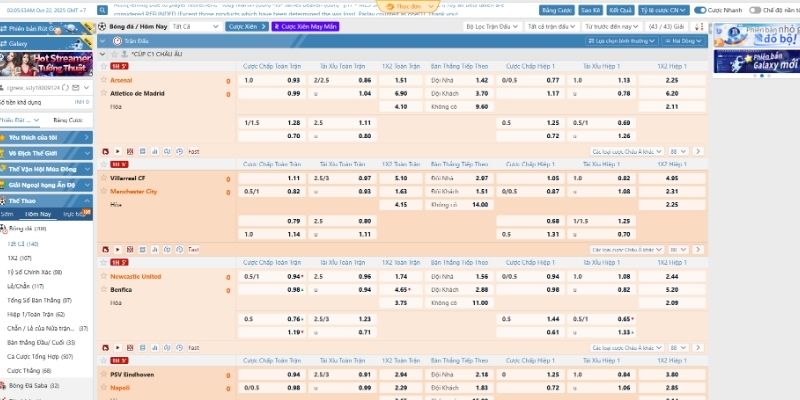Image resolution: width=800 pixels, height=400 pixels.
Task: Select Arsenal handicap odds 0.93
Action: tap(294, 80)
